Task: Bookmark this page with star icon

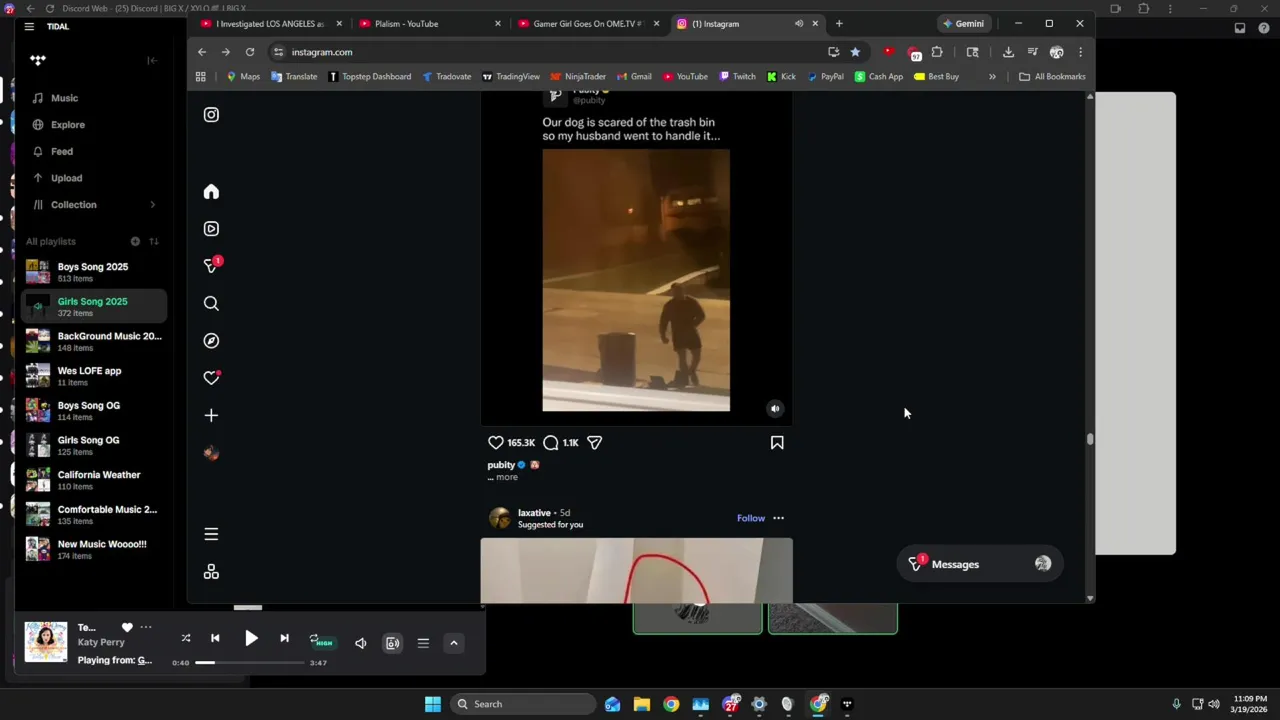Action: (x=855, y=52)
